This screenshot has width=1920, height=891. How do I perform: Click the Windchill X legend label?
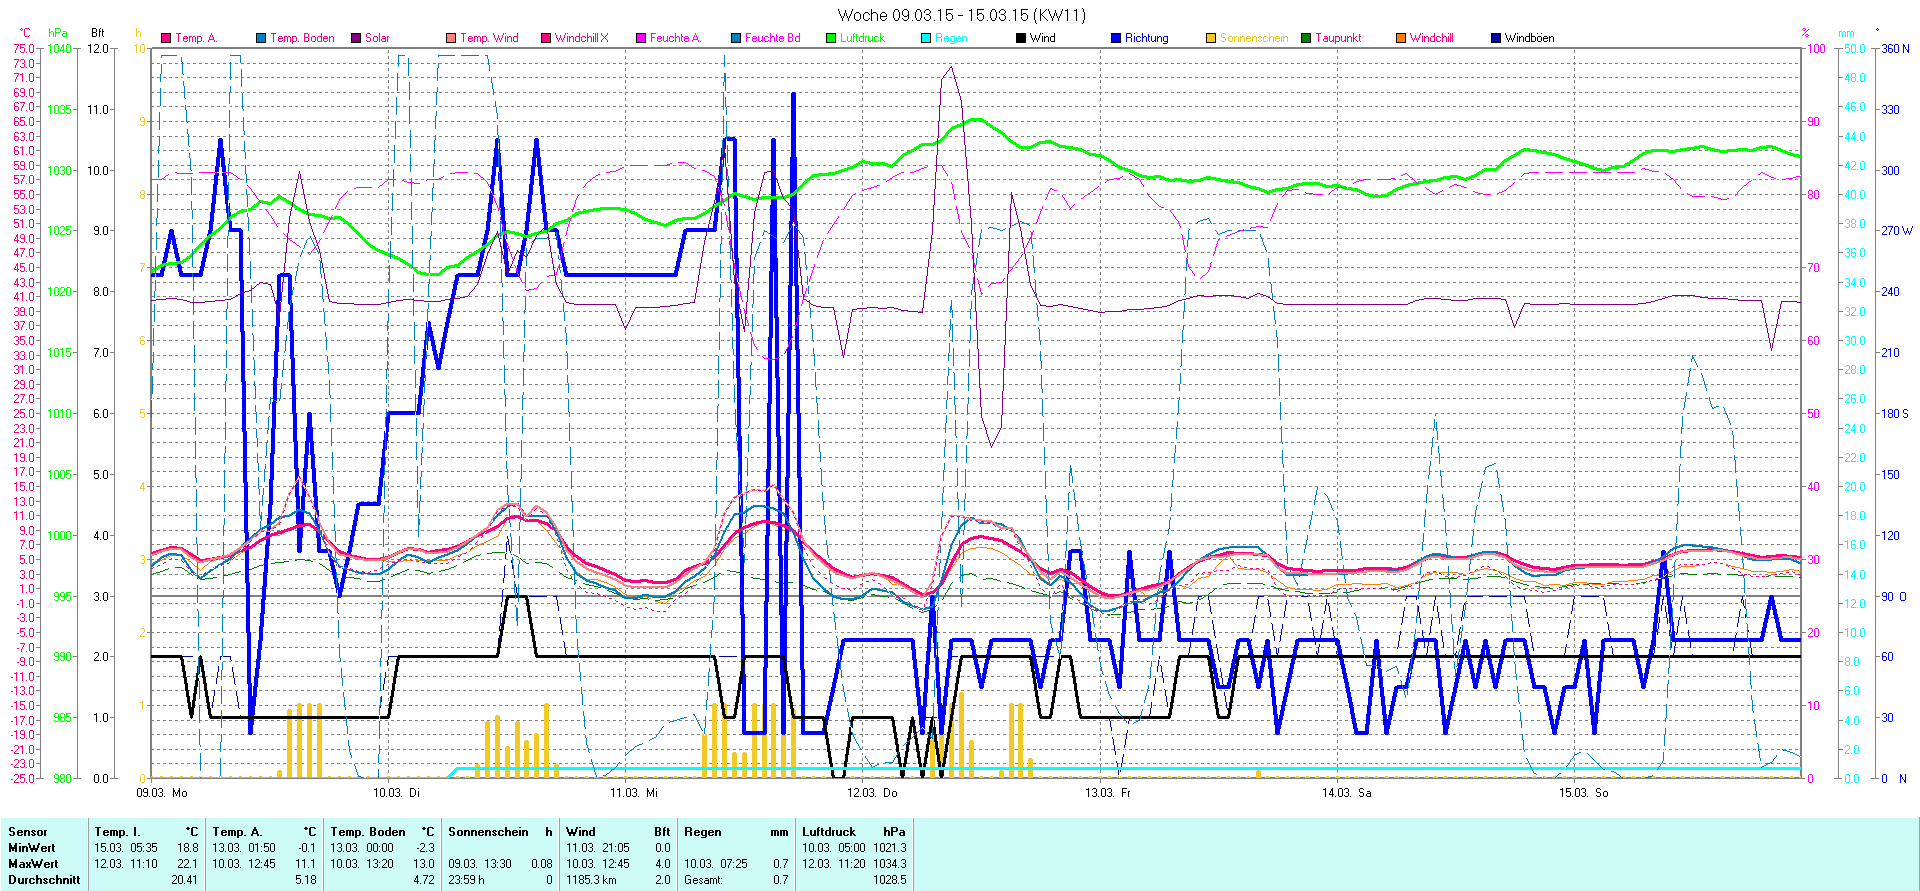(x=581, y=38)
